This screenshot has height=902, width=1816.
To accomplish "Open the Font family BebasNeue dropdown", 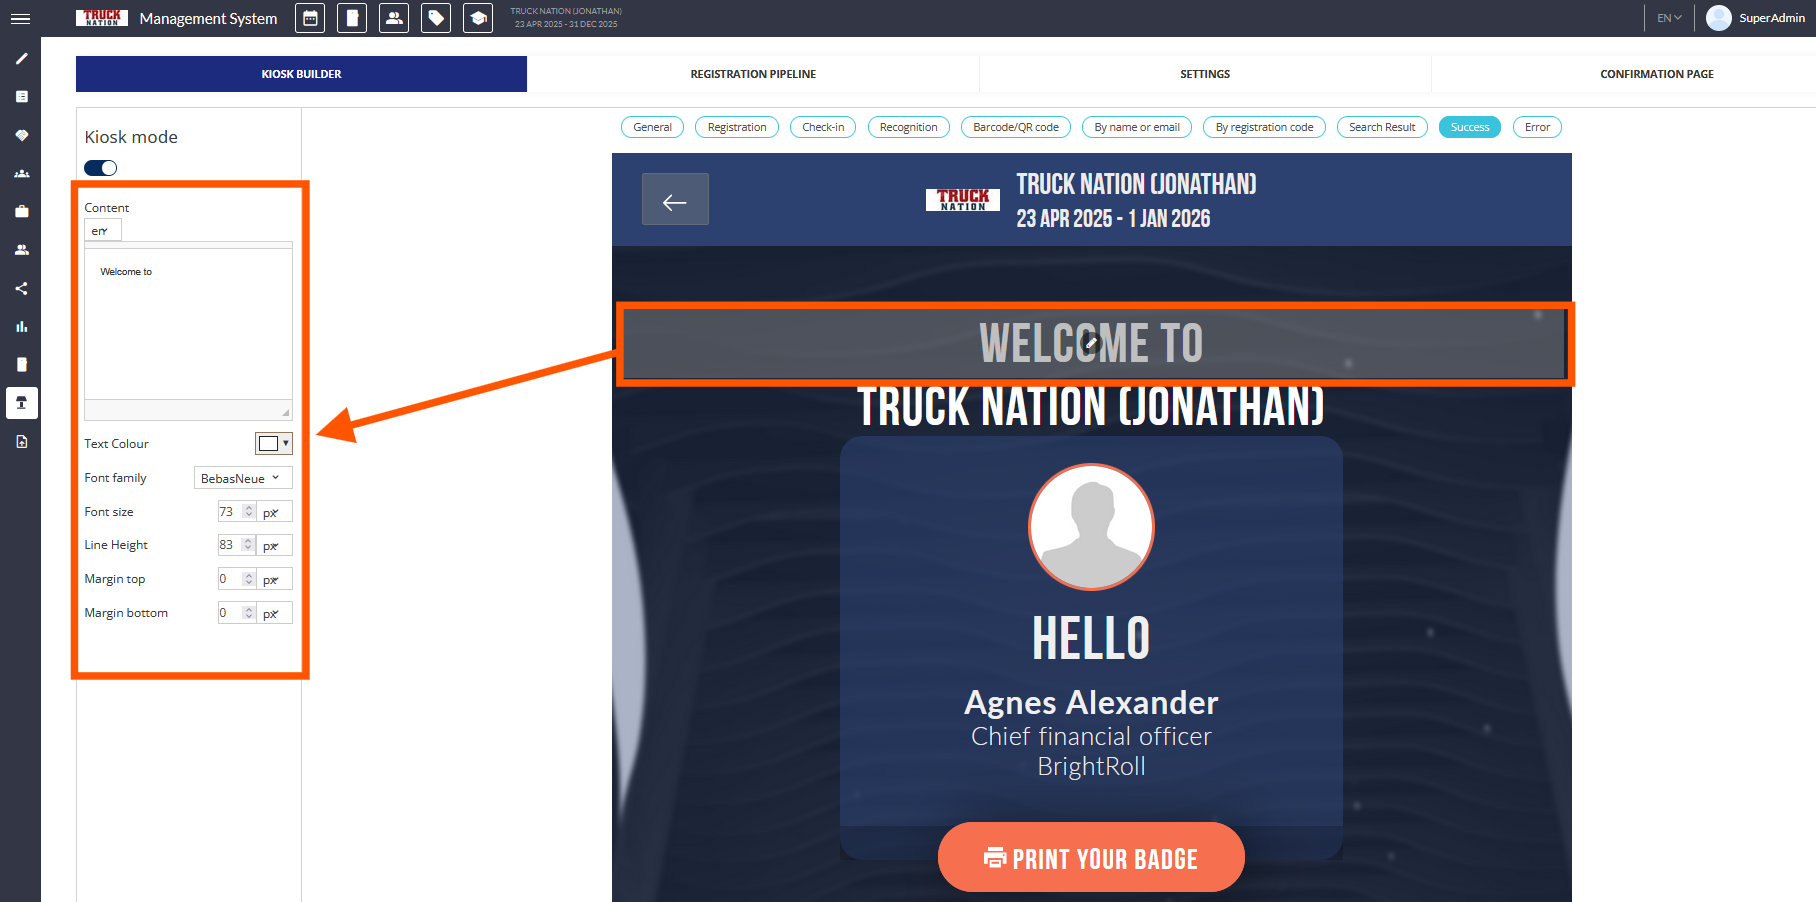I will (242, 478).
